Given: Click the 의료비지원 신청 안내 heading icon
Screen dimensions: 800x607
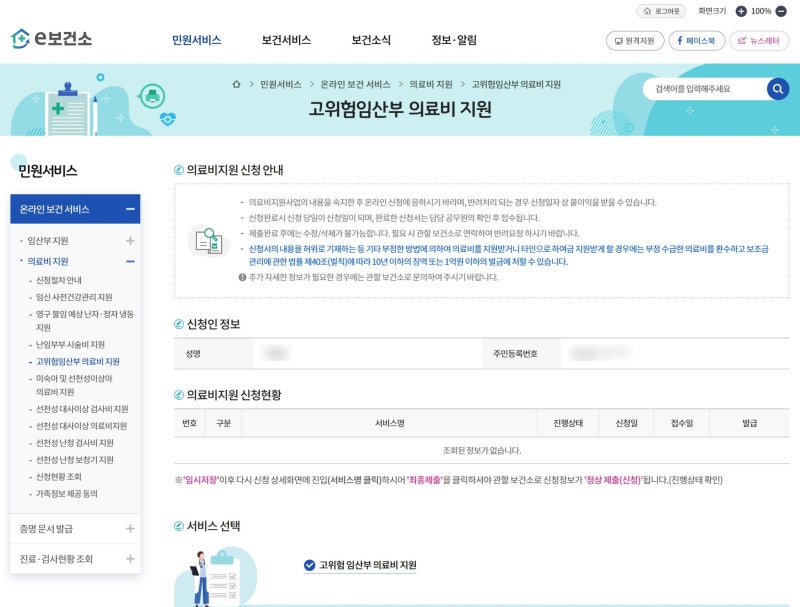Looking at the screenshot, I should [179, 170].
